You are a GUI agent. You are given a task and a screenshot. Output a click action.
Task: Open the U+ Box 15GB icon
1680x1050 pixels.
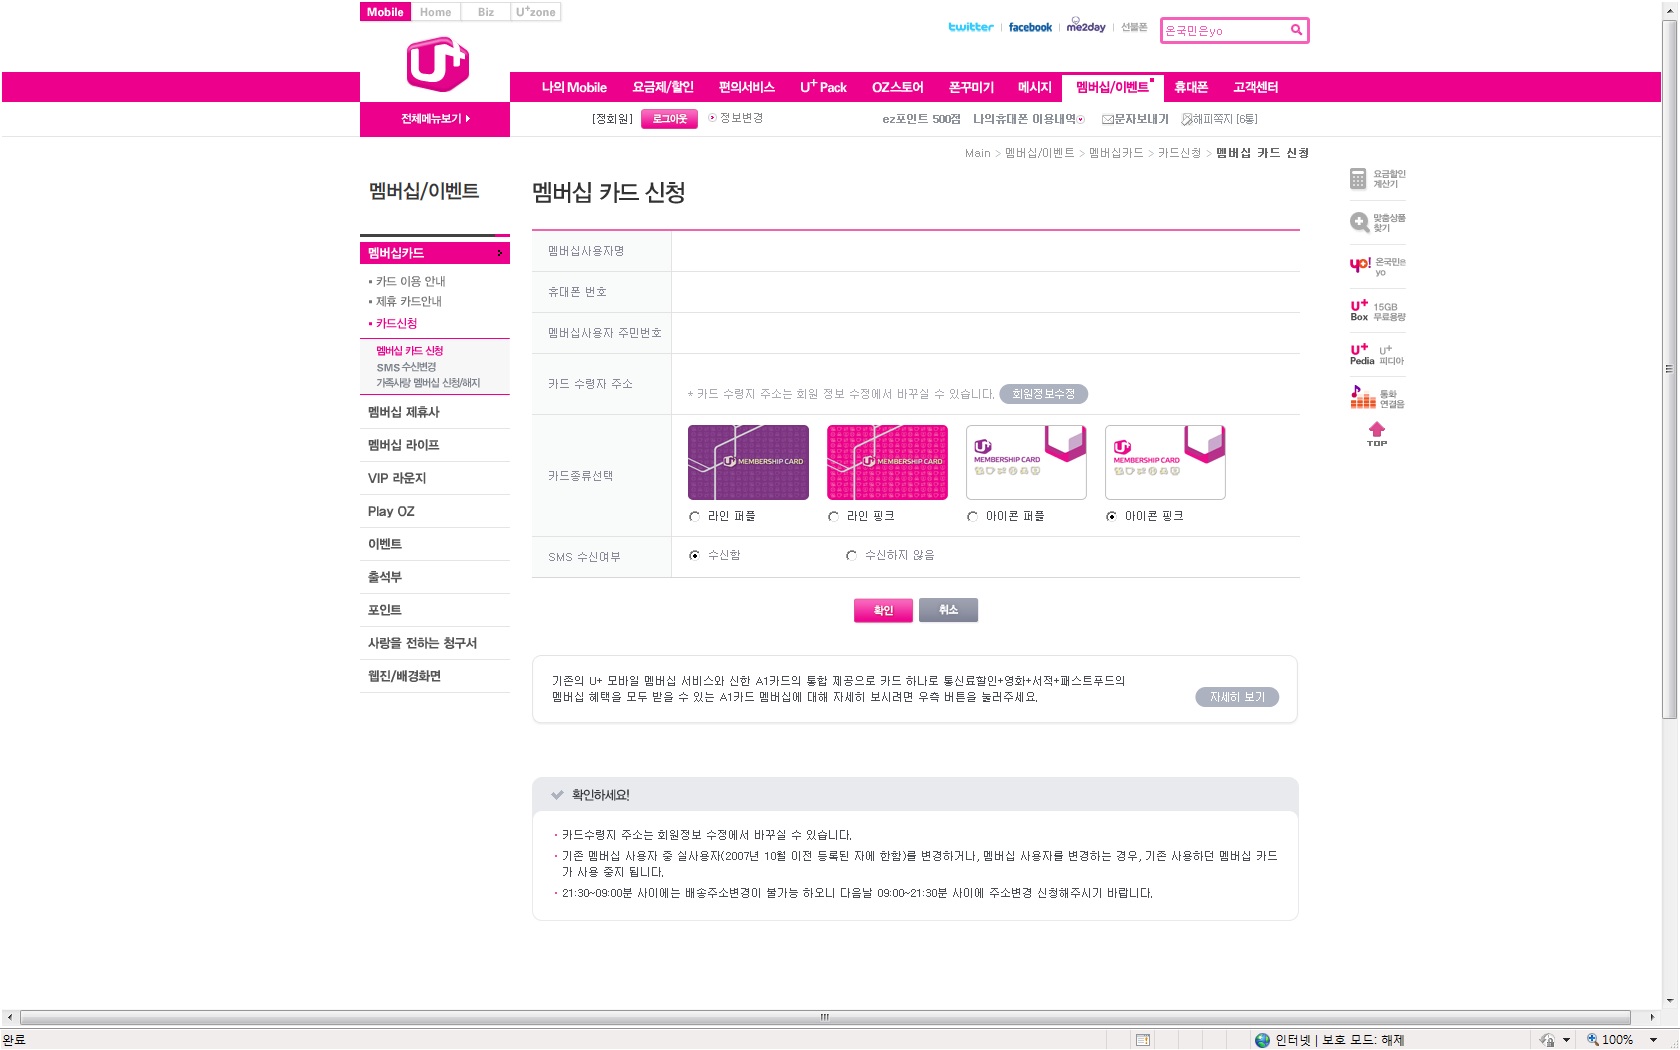pyautogui.click(x=1377, y=311)
